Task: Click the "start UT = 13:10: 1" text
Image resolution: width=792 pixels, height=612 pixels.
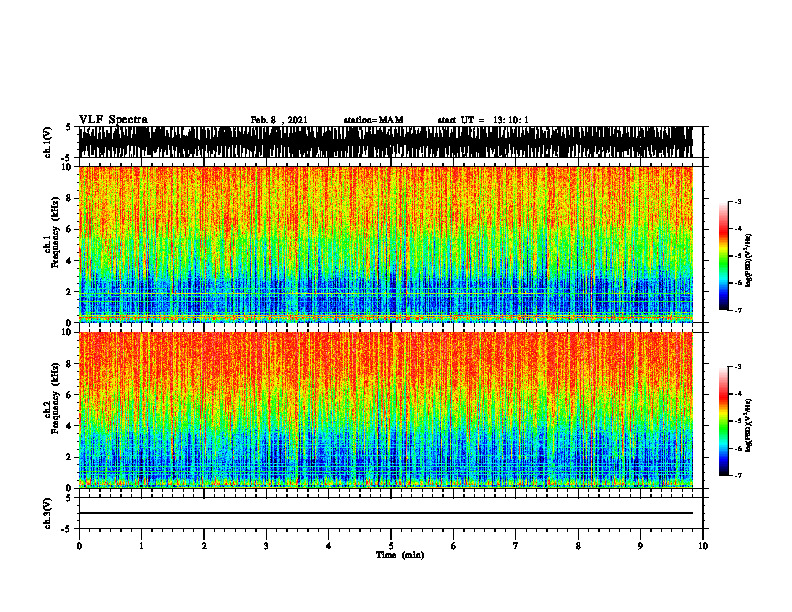Action: 483,120
